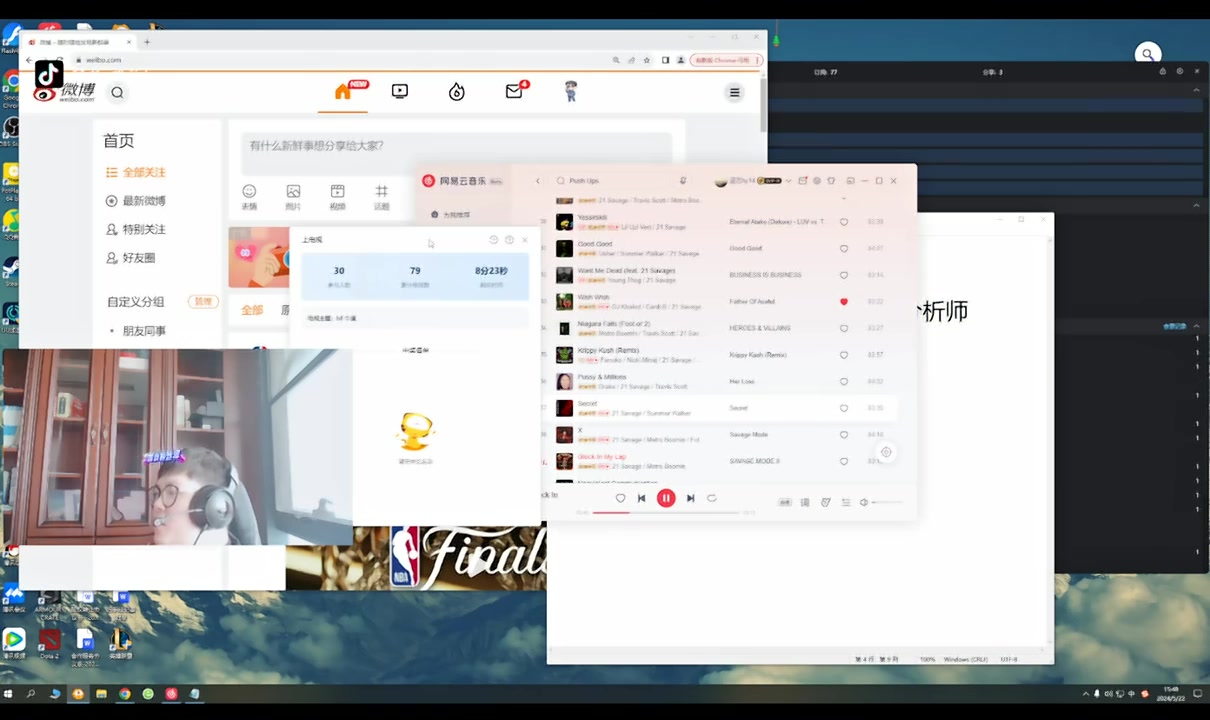Adjust the NetEase volume slider
The image size is (1210, 720).
point(887,502)
